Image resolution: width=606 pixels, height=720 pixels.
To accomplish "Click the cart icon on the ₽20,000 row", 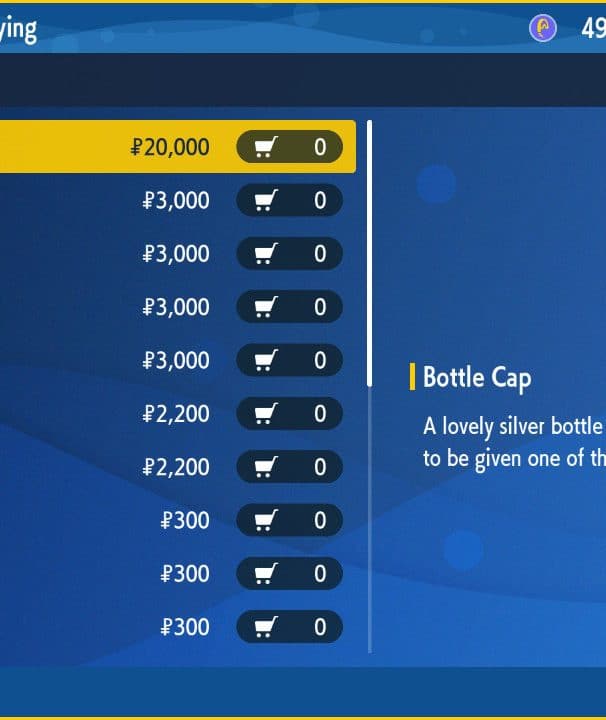I will click(266, 147).
